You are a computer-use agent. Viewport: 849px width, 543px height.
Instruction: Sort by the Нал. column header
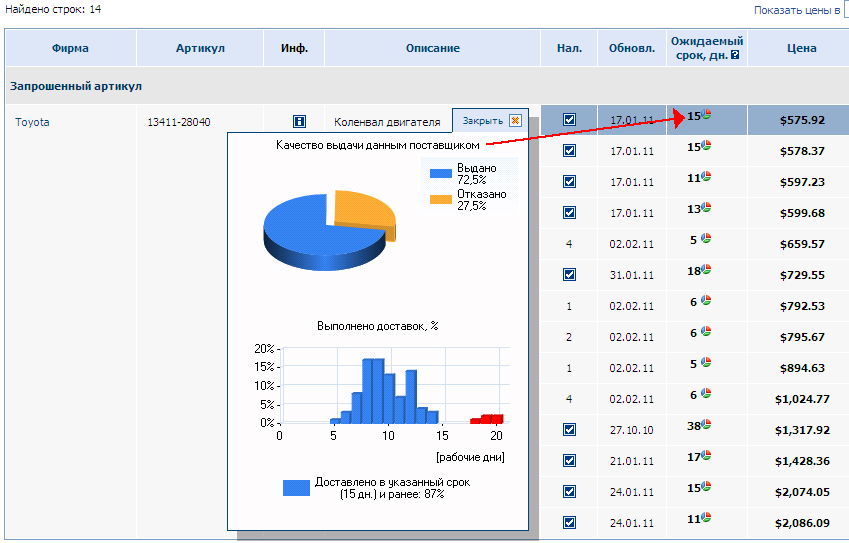[569, 48]
